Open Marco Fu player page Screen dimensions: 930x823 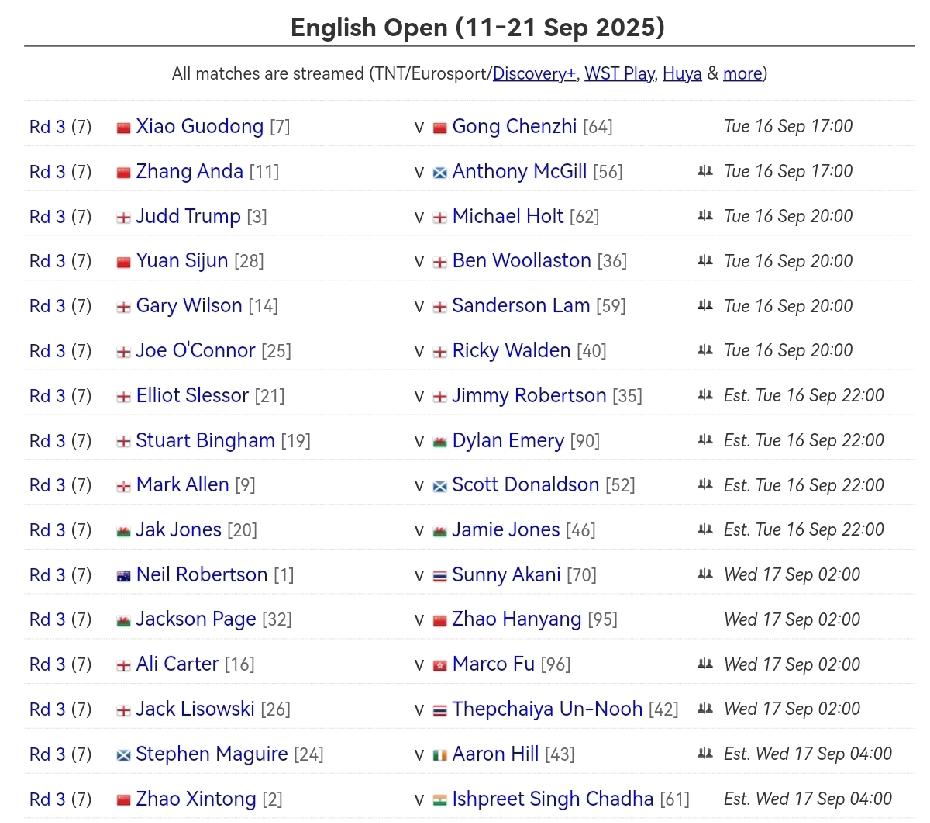click(493, 664)
